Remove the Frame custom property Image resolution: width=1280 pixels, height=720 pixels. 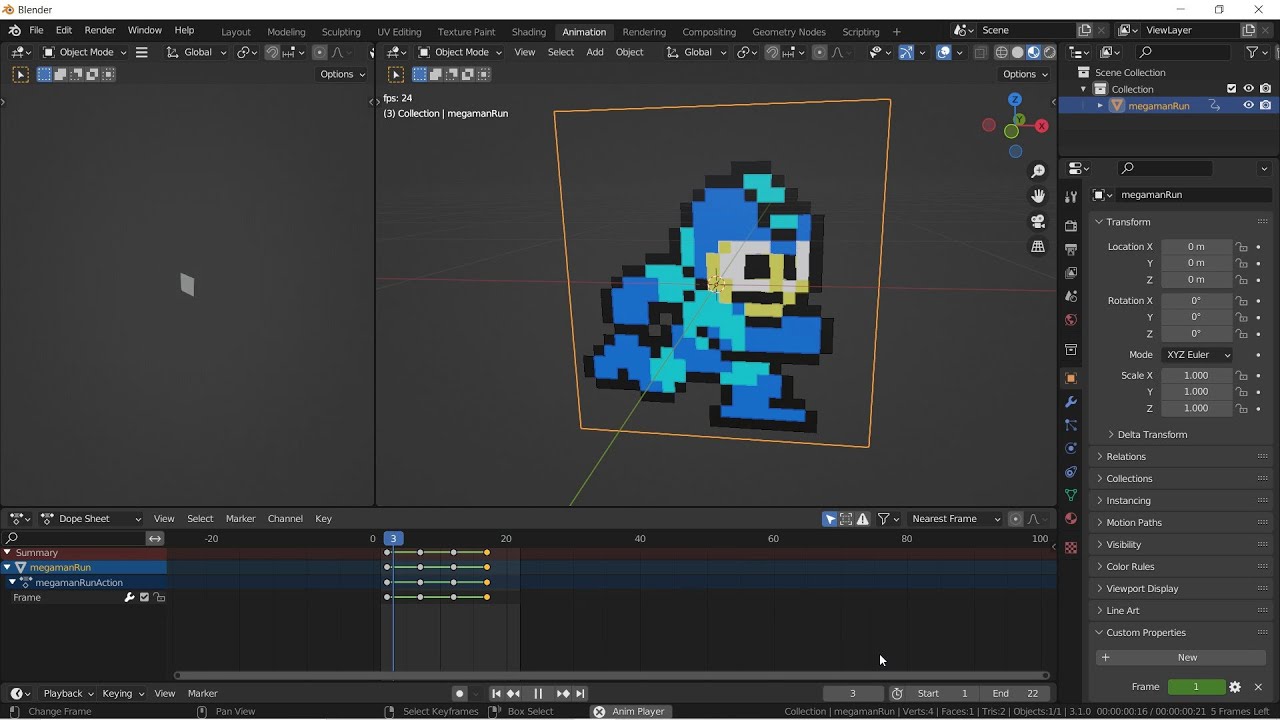(x=1258, y=687)
